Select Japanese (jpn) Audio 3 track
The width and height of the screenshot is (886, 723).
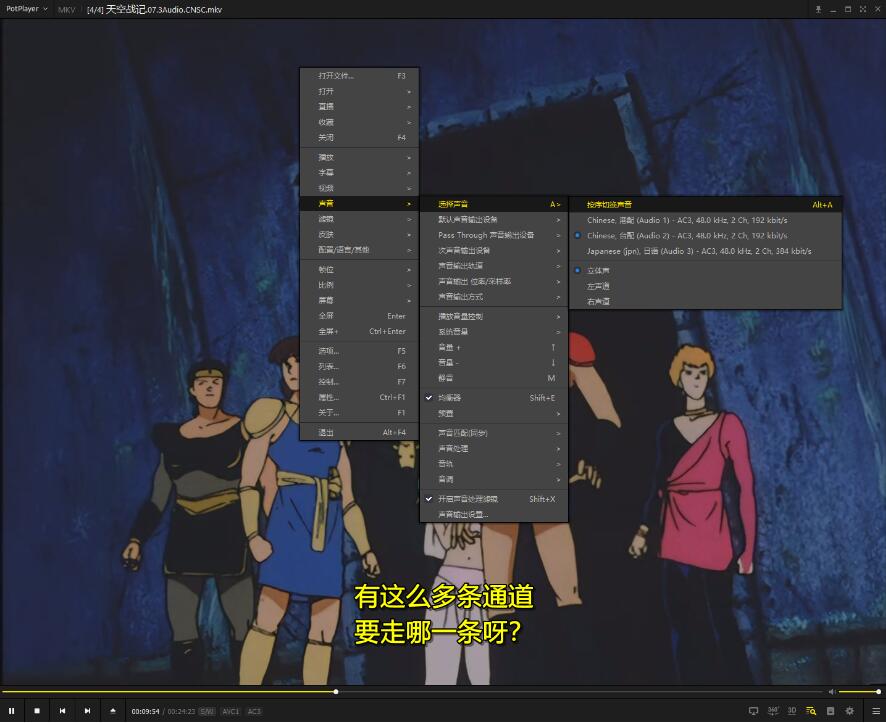[x=699, y=251]
